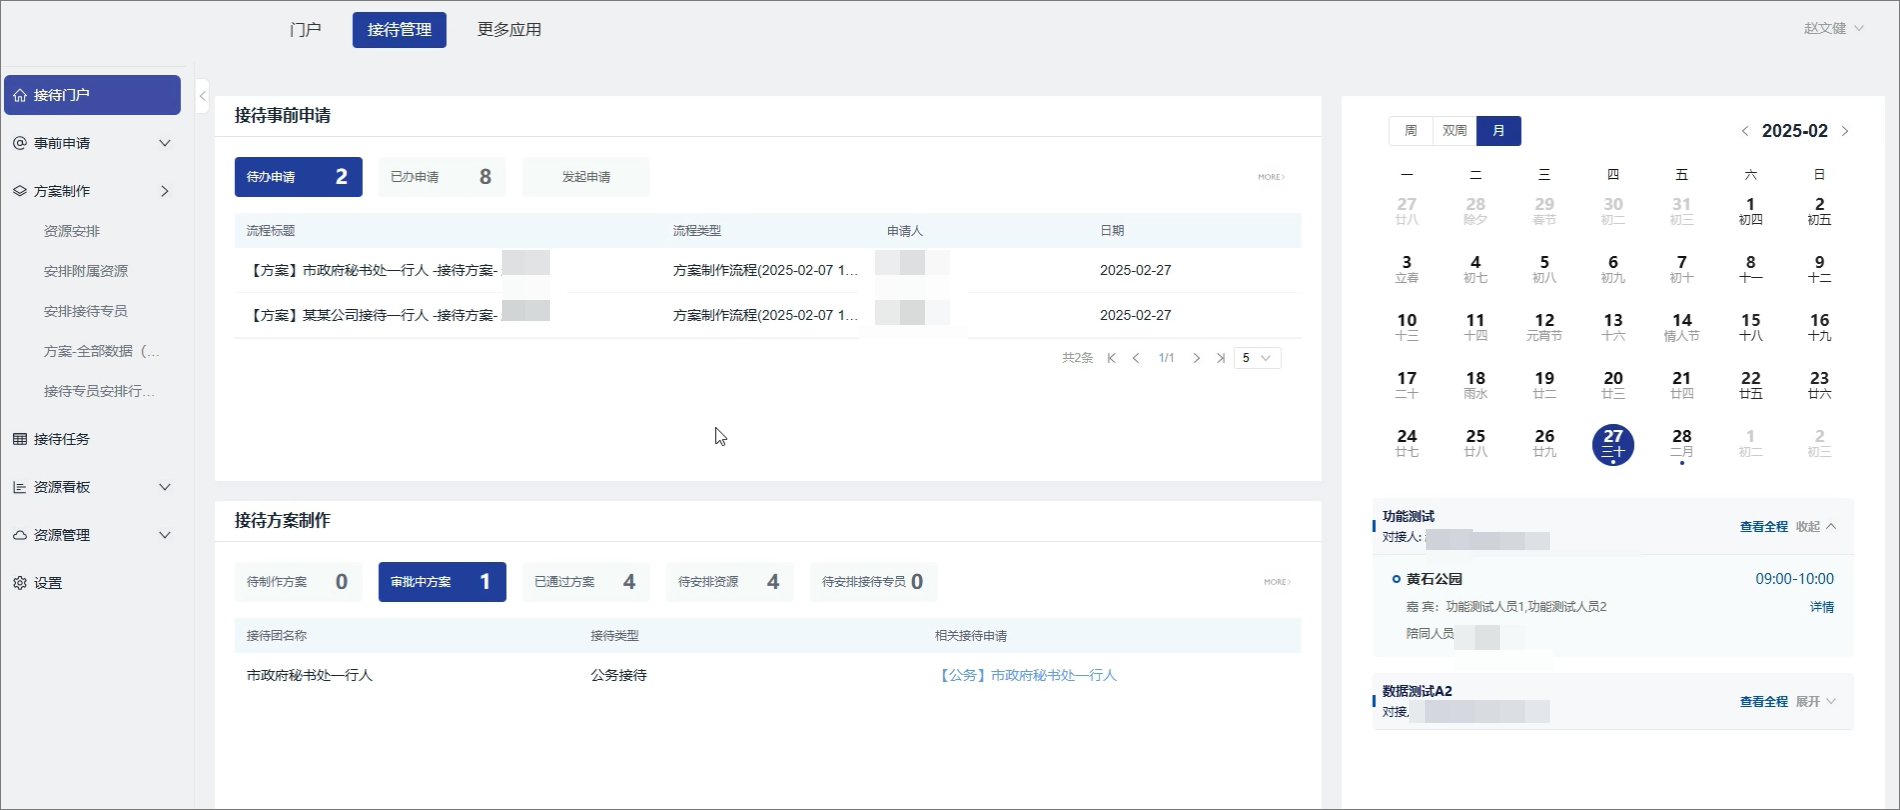Viewport: 1900px width, 810px height.
Task: Click the 资源看板 chart icon
Action: coord(20,487)
